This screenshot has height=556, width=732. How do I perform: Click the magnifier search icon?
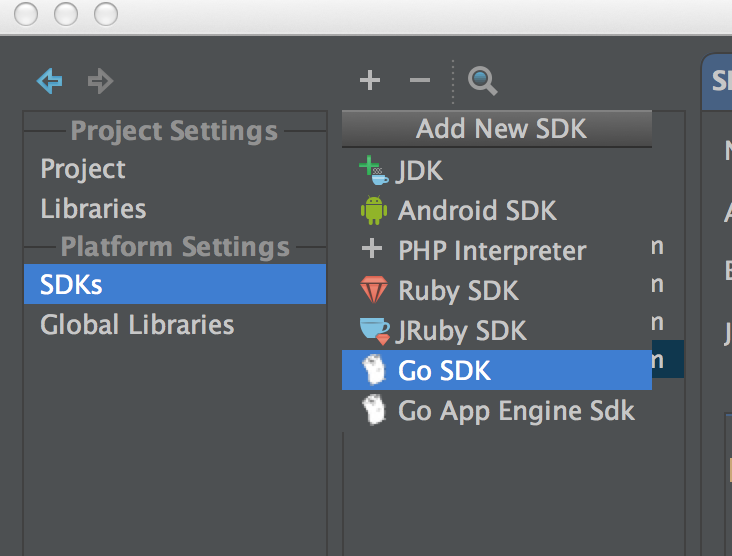point(482,81)
